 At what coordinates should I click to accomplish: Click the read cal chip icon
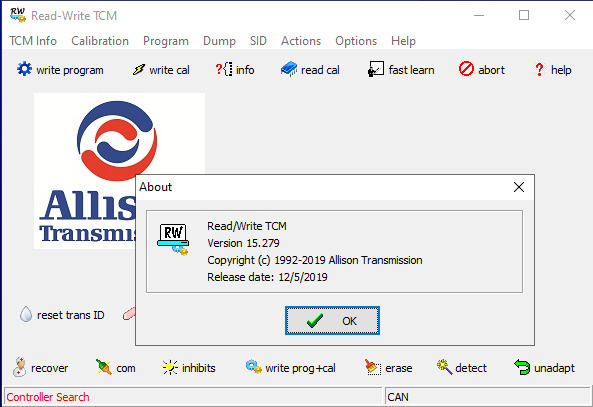tap(289, 69)
